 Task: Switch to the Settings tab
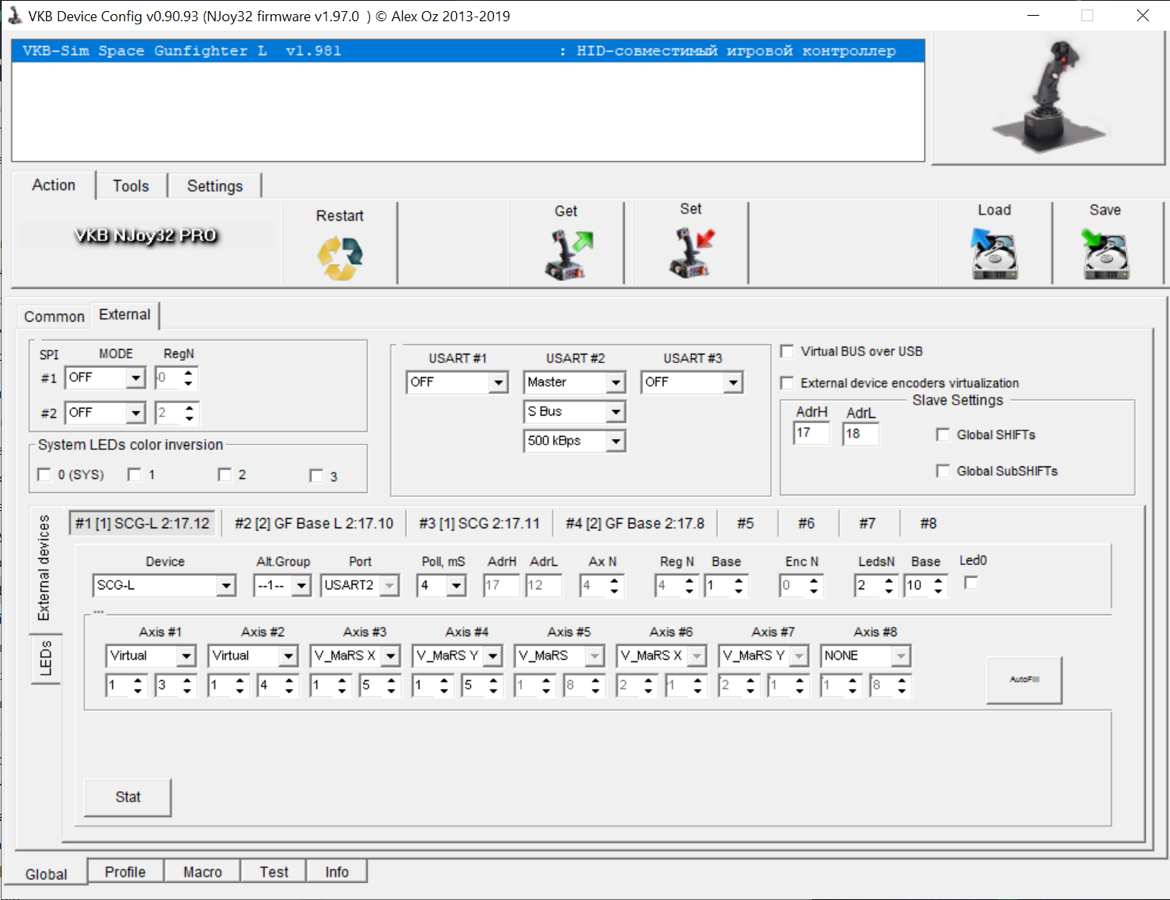tap(215, 186)
